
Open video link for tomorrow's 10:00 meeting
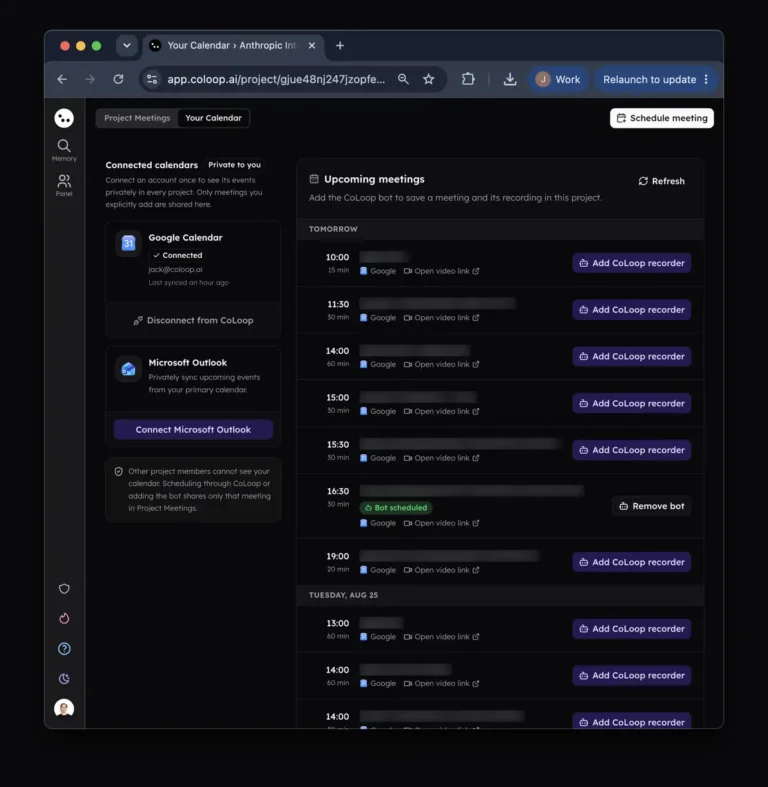(x=442, y=271)
